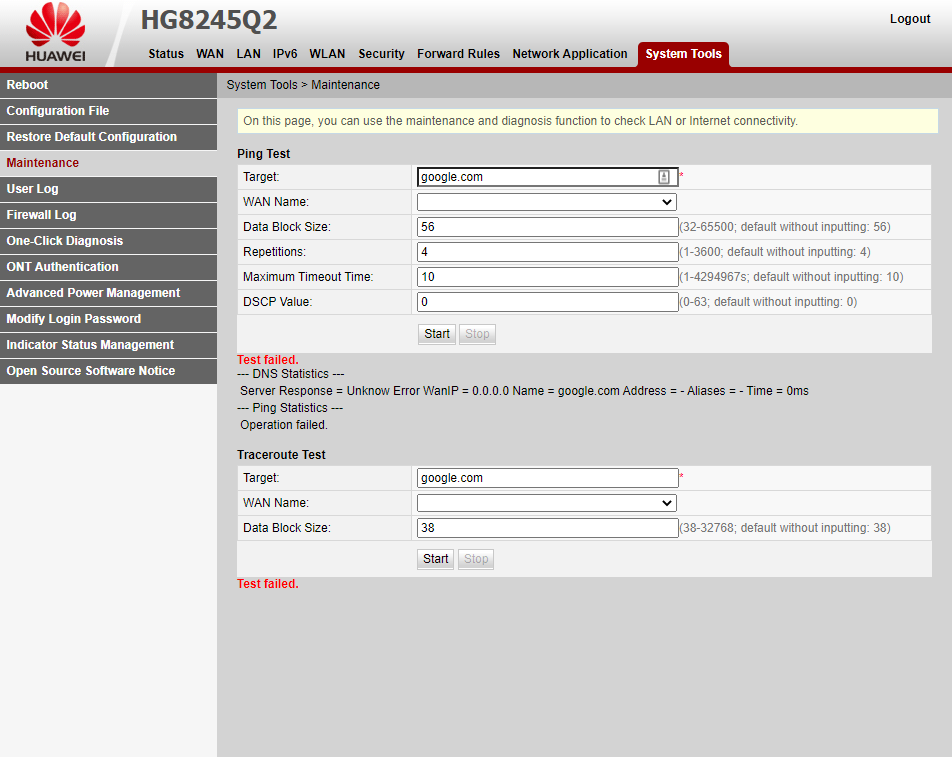Open User Log page

pyautogui.click(x=108, y=189)
